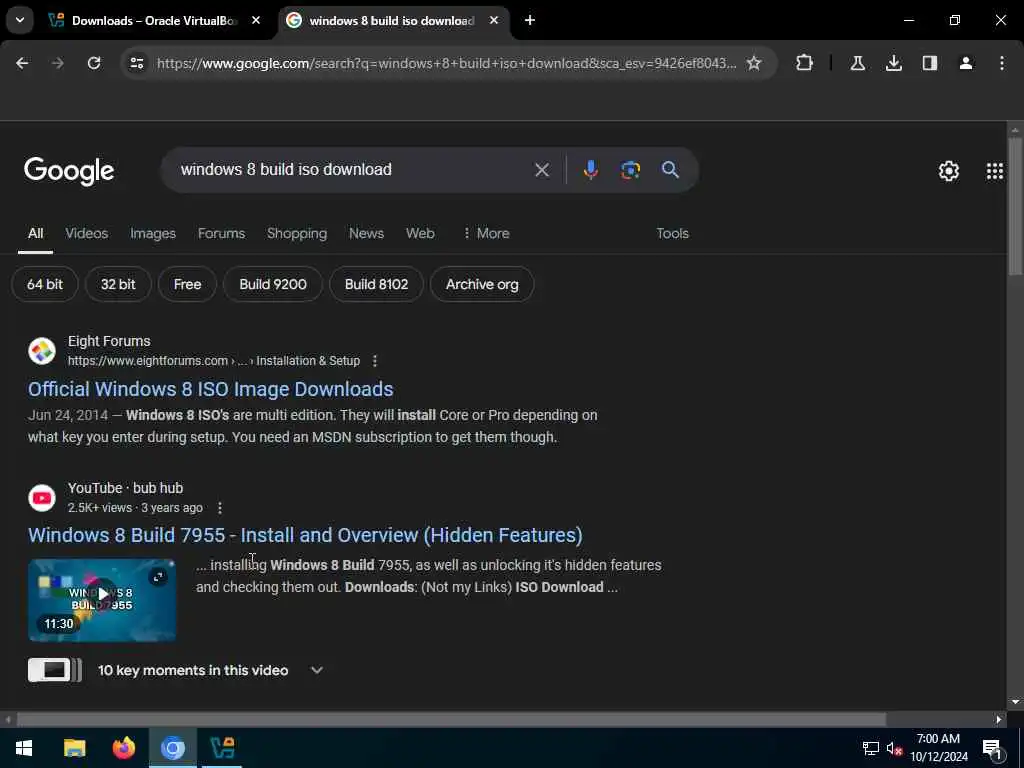
Task: Switch to Web results
Action: [x=420, y=234]
